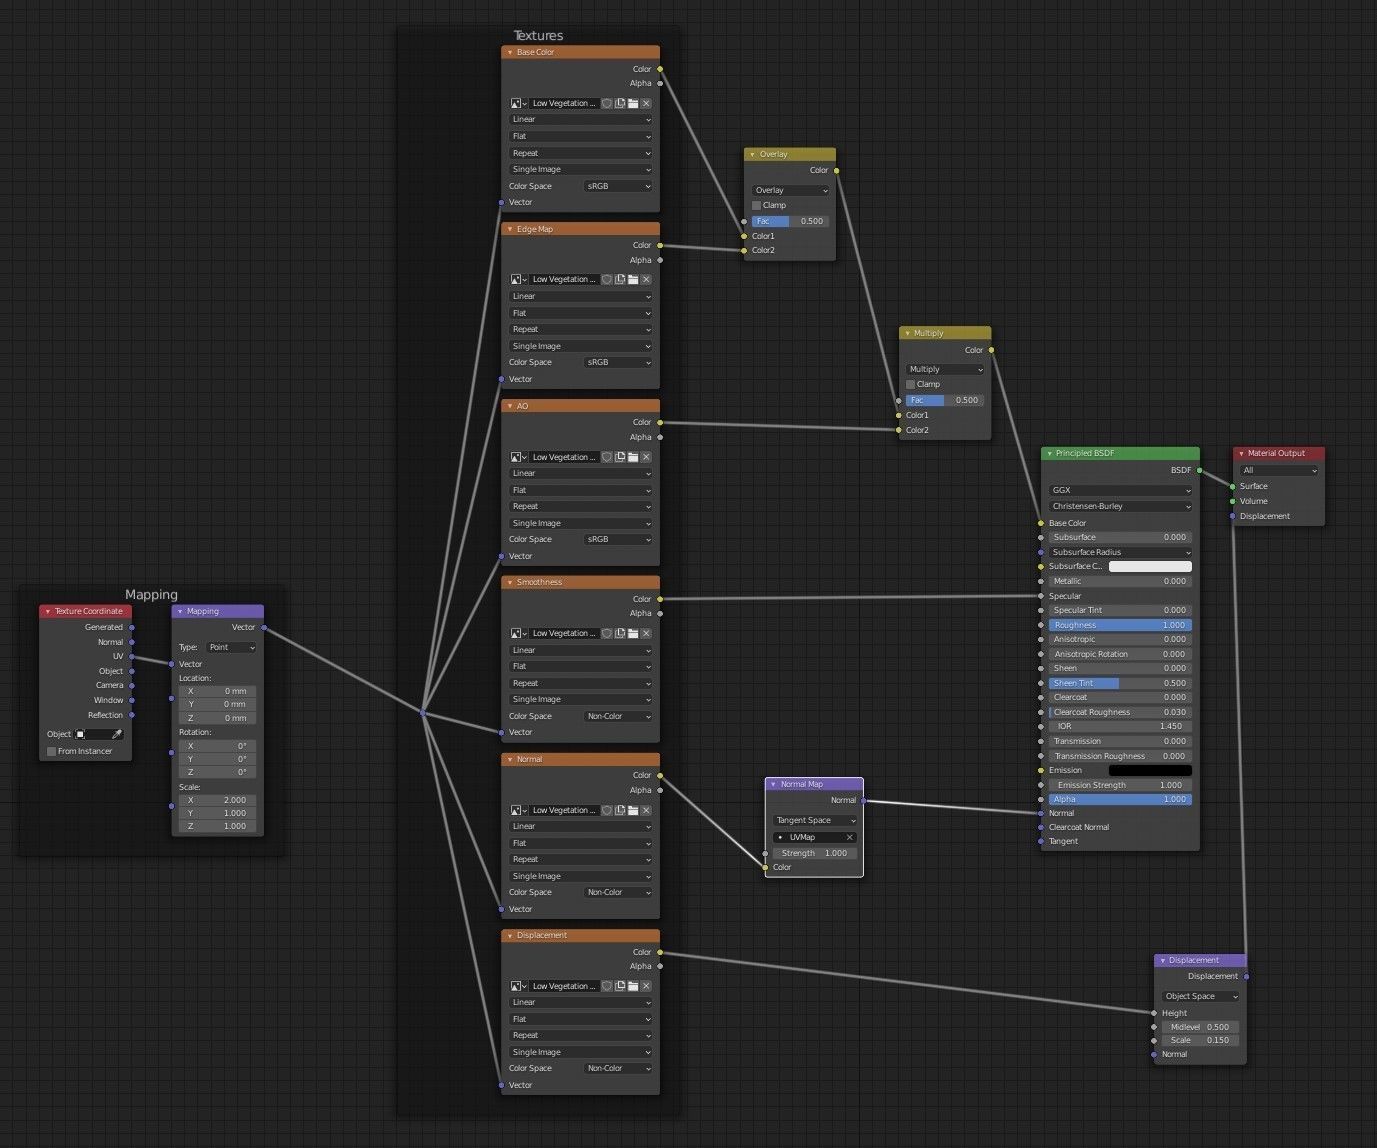This screenshot has width=1377, height=1148.
Task: Toggle fake user shield in Base Color node
Action: point(607,103)
